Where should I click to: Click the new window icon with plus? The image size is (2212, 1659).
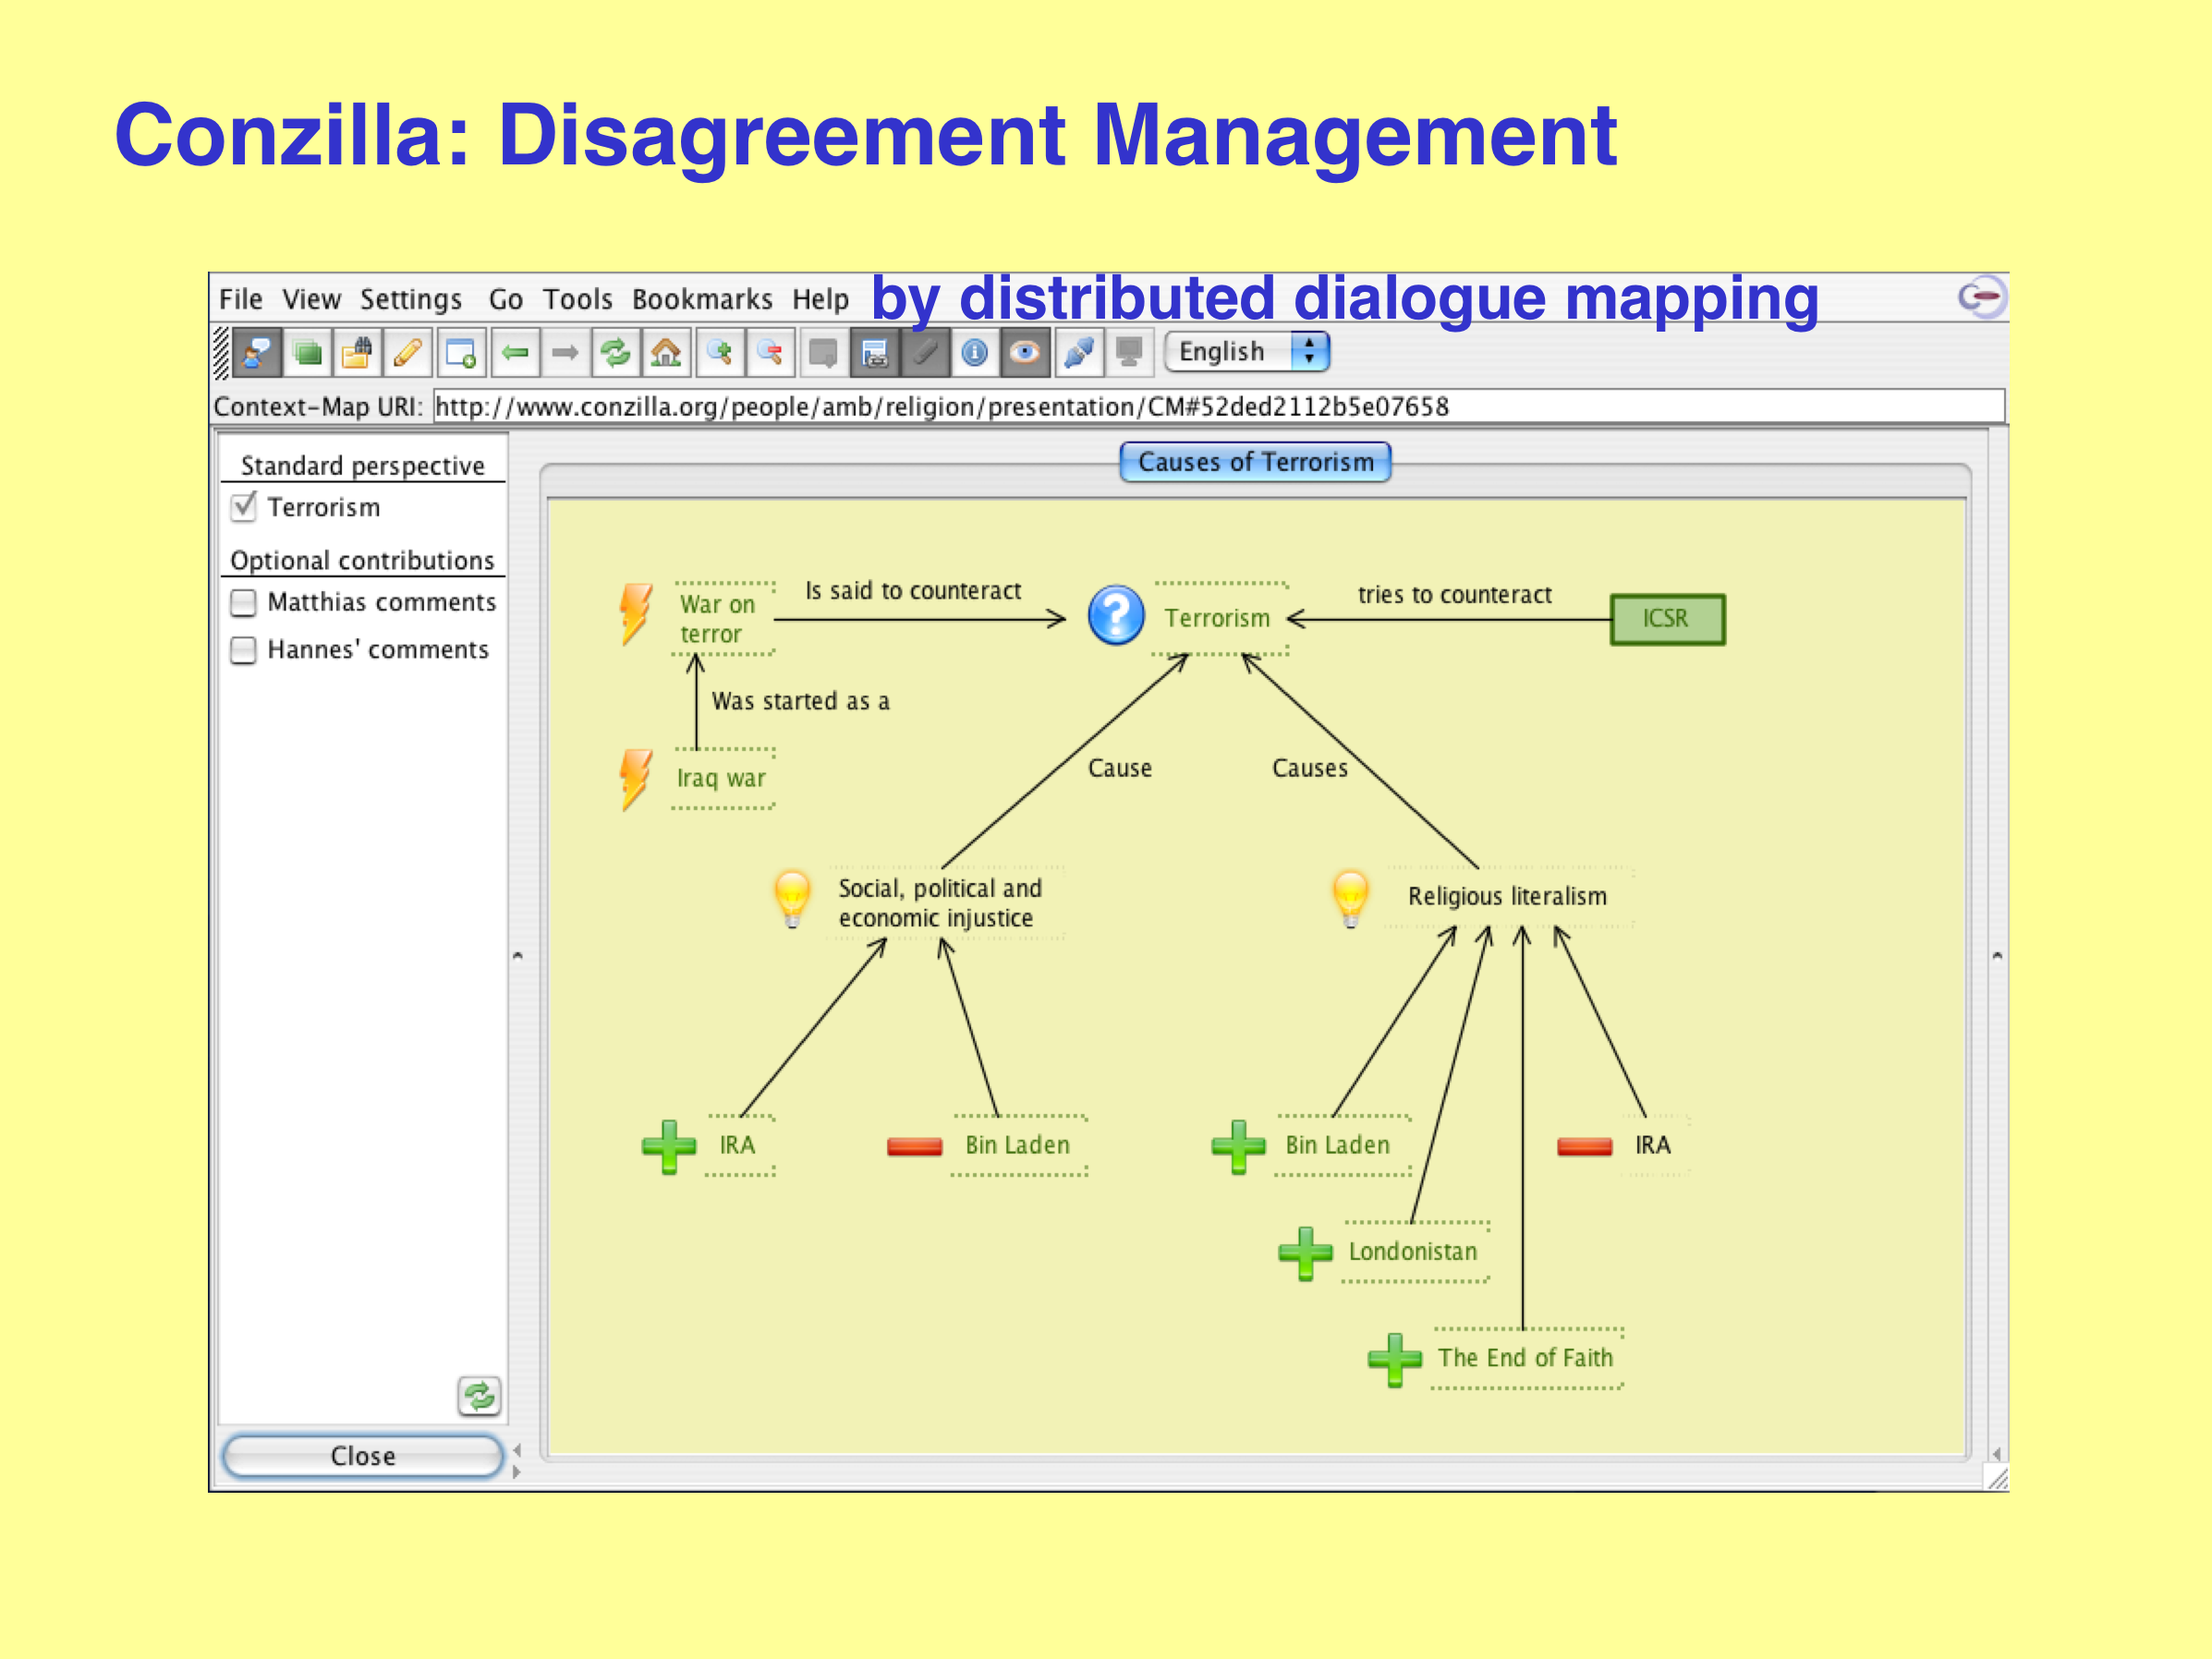coord(461,352)
